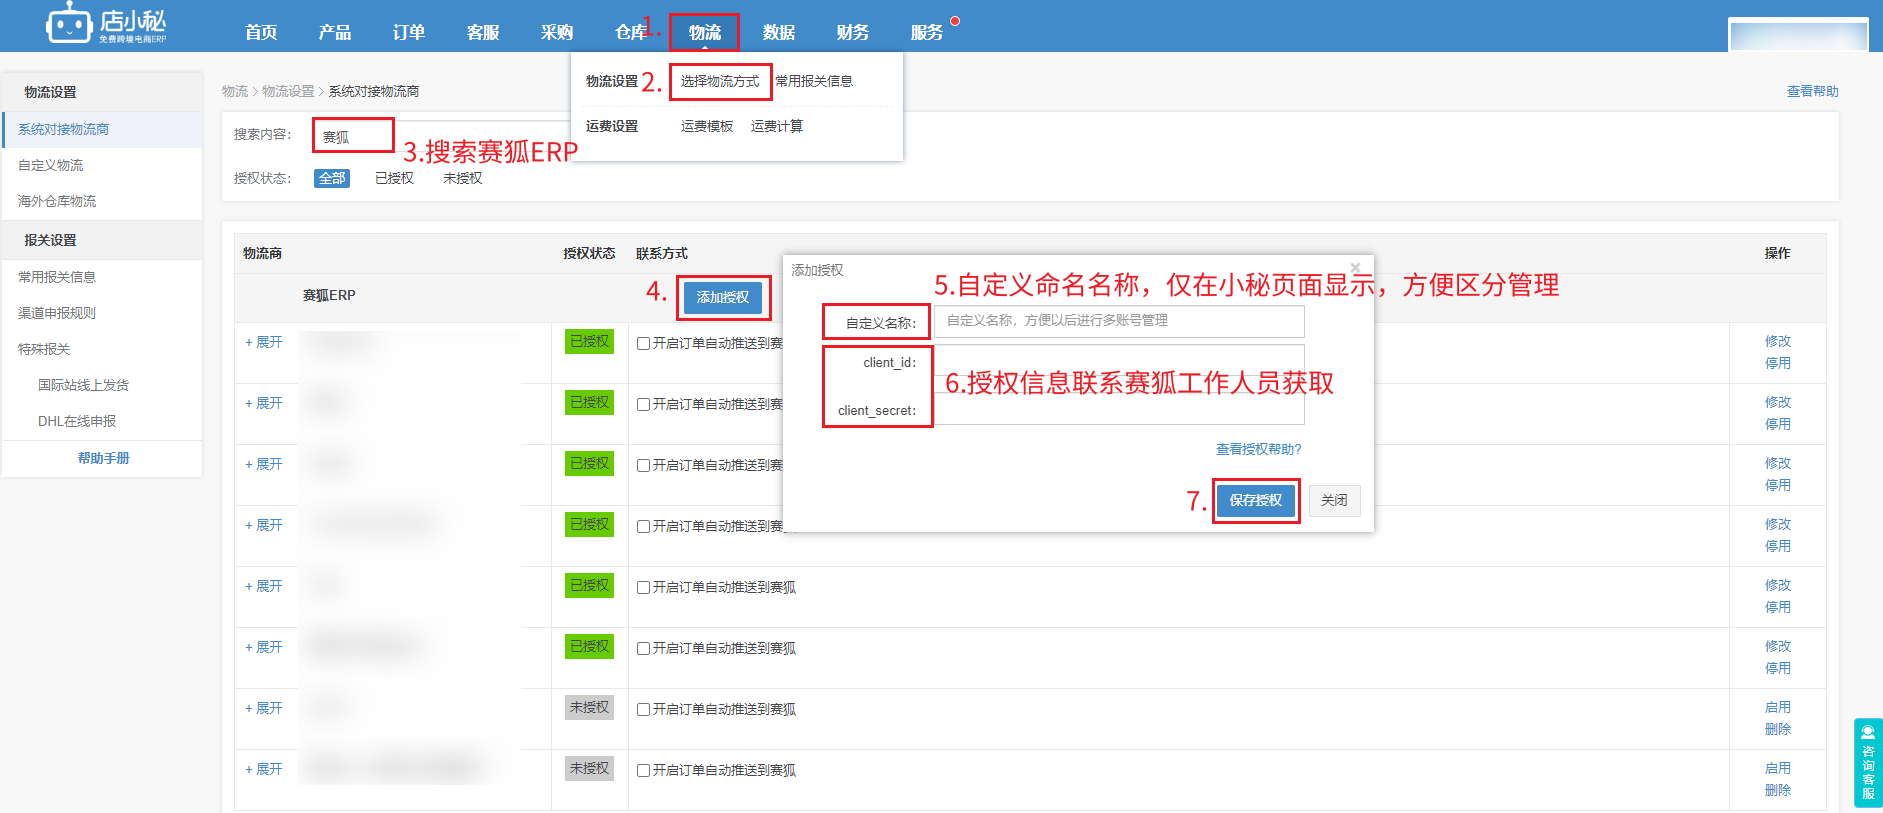Filter authorization status by 已授权
Screen dimensions: 1883x813
coord(394,178)
